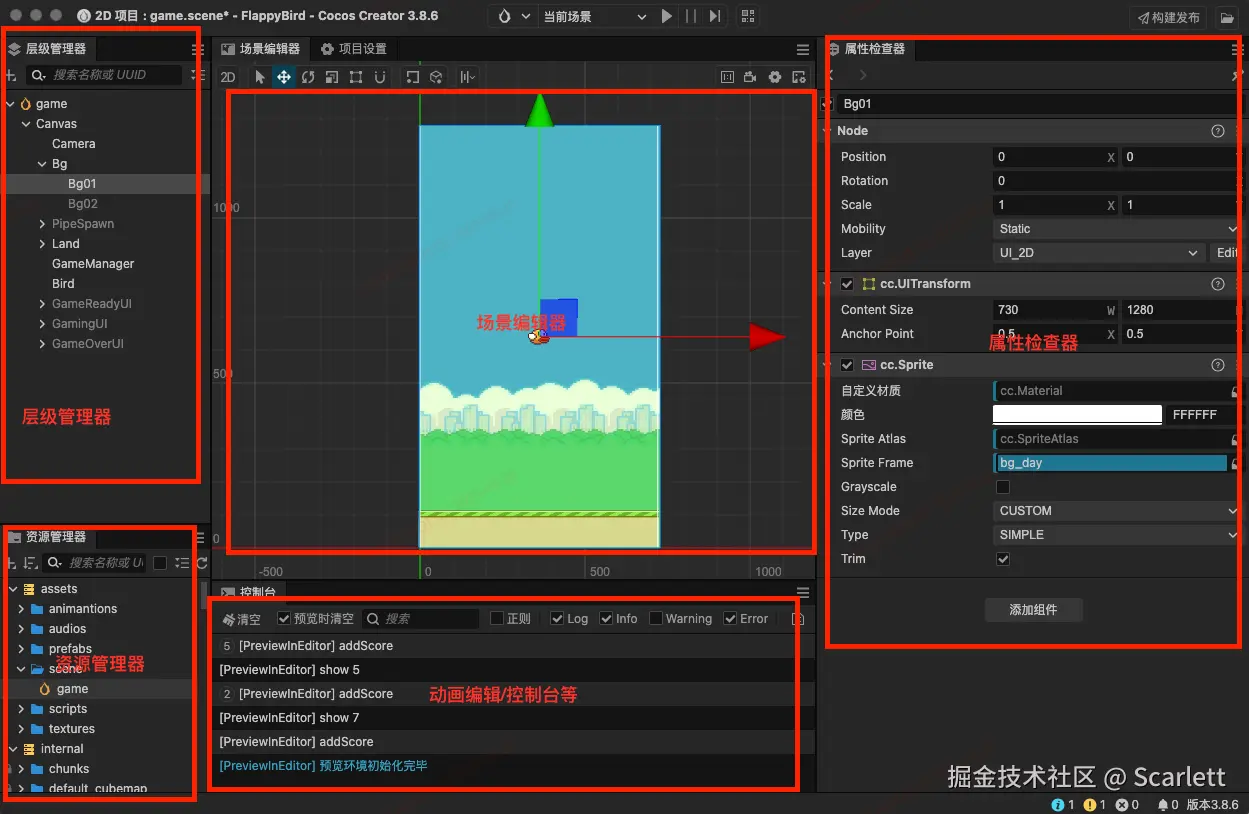1249x814 pixels.
Task: Select the 资源管理器 tab
Action: point(48,537)
